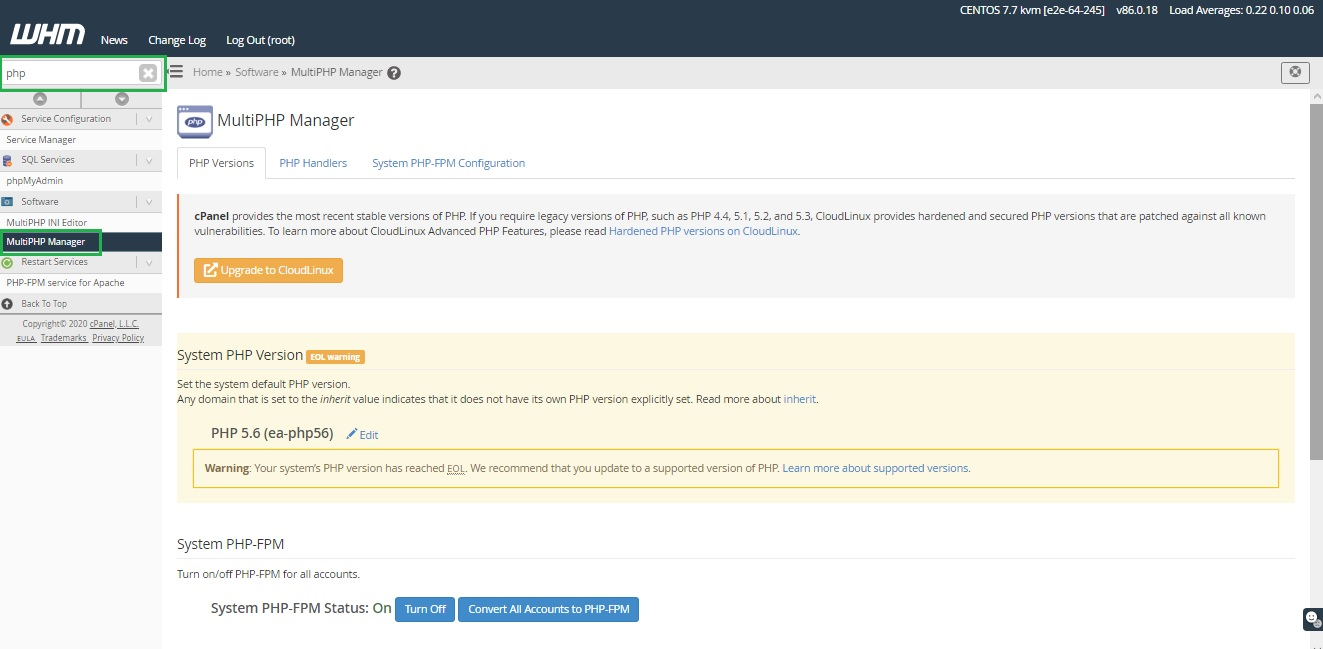Click inside the sidebar search field

[70, 73]
